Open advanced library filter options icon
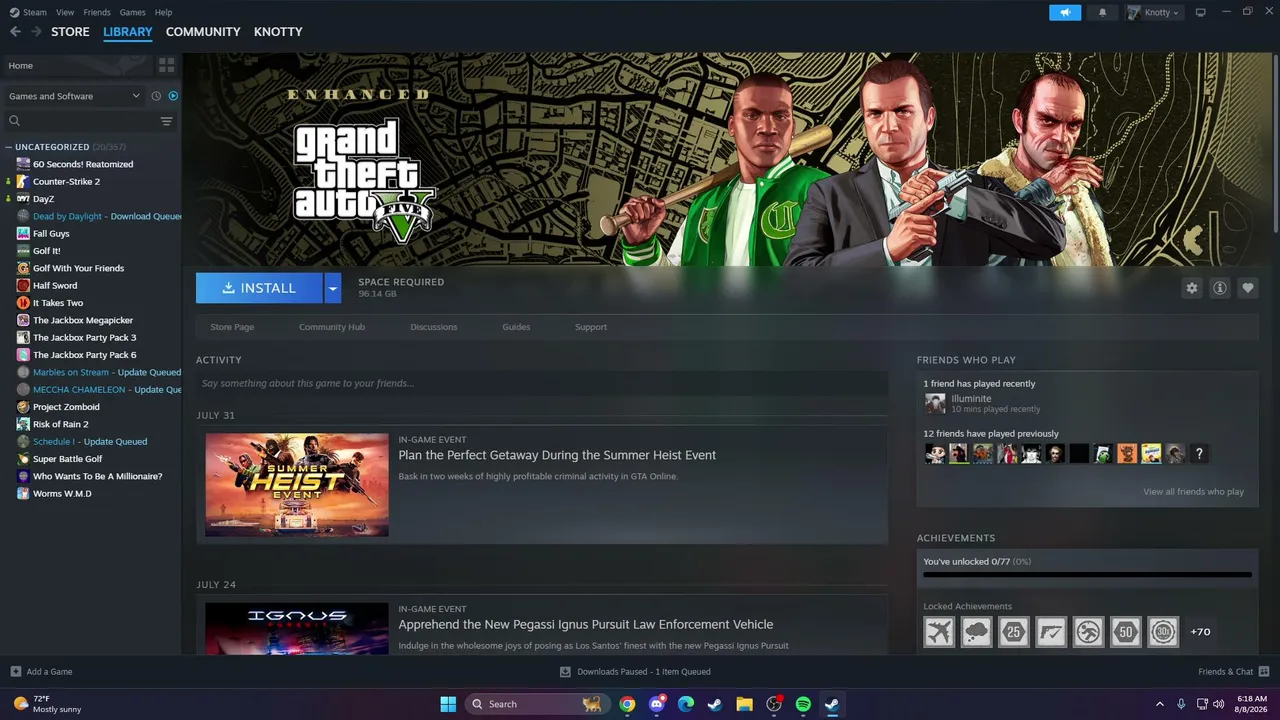This screenshot has height=720, width=1280. click(167, 121)
